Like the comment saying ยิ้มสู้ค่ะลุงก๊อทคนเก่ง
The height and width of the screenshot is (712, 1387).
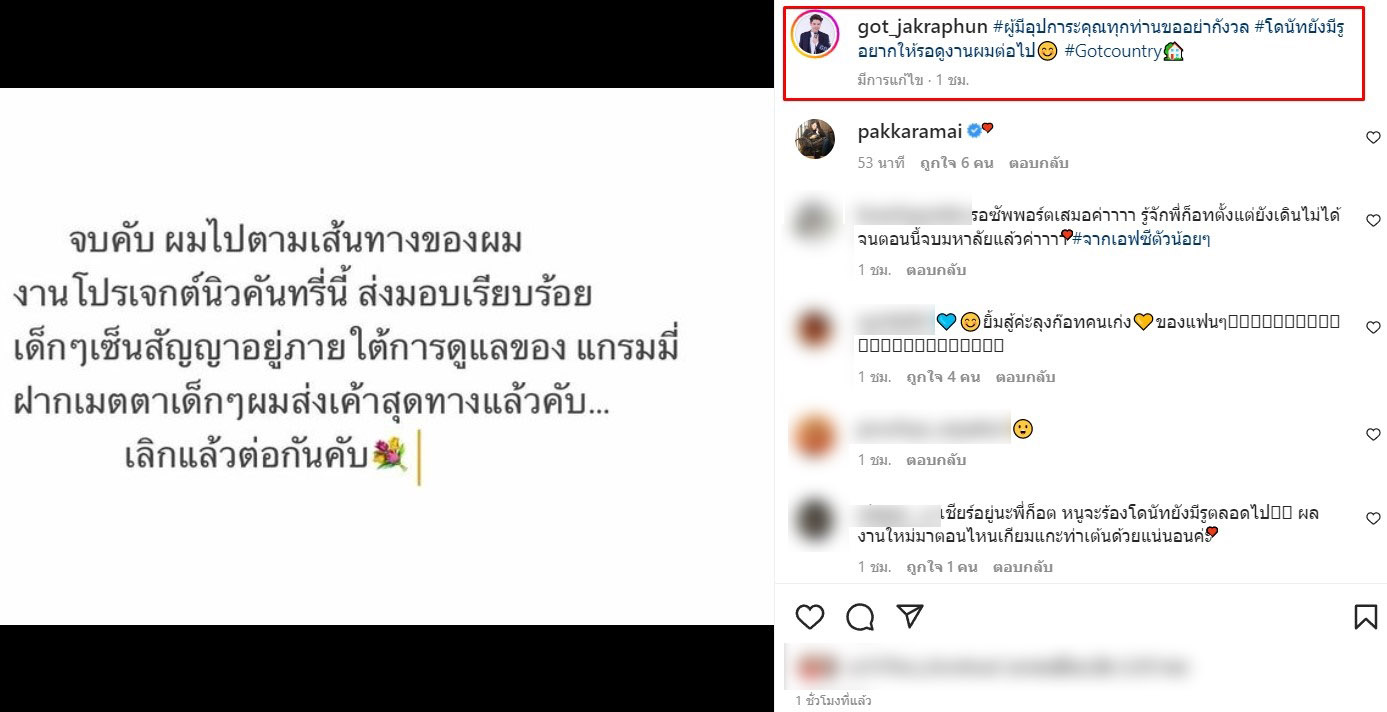[1373, 327]
